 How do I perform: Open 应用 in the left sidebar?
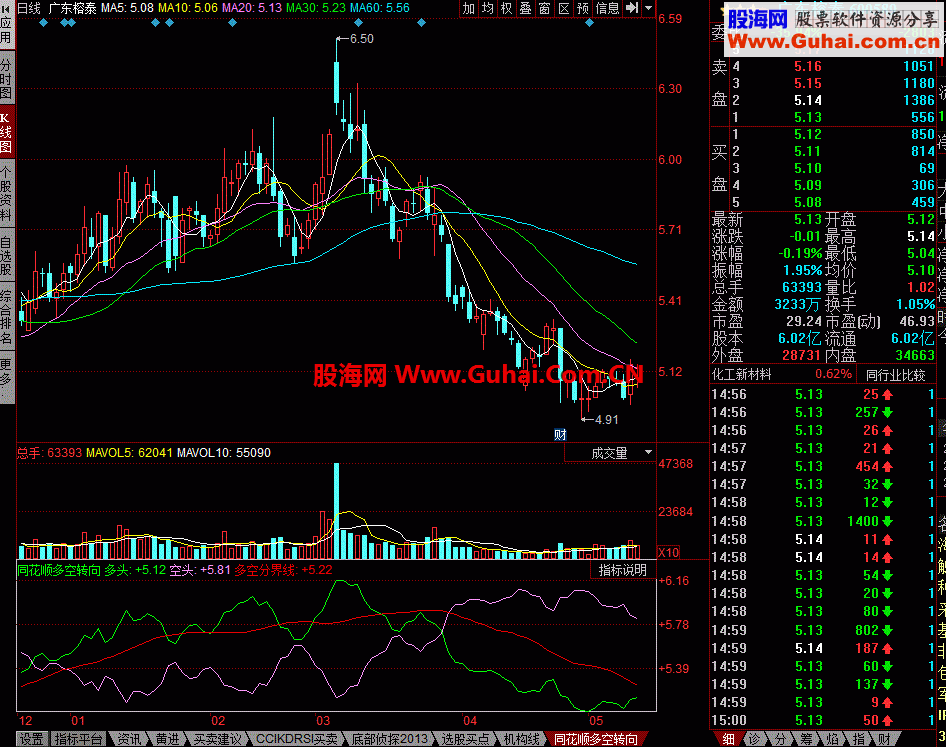[6, 31]
